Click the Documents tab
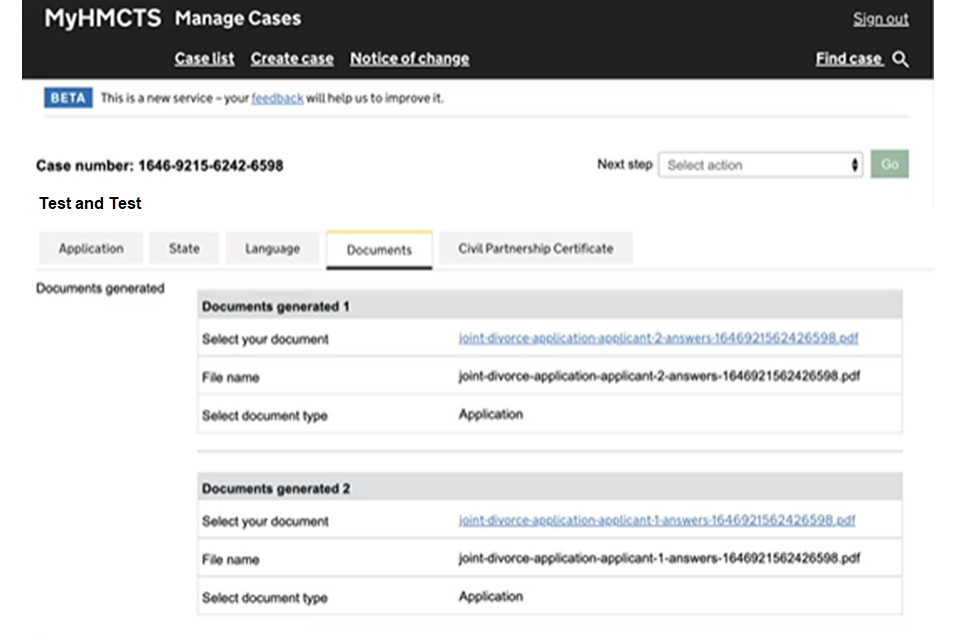Viewport: 960px width, 640px height. tap(379, 250)
